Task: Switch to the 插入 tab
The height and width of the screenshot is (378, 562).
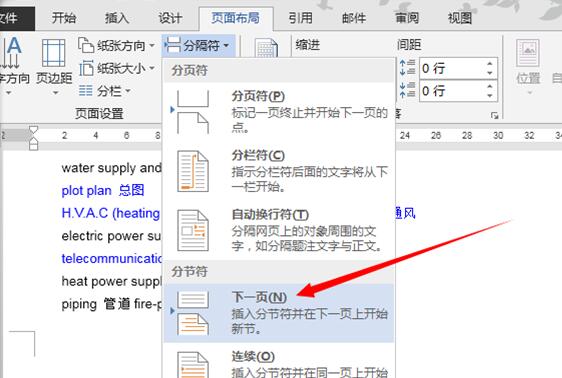Action: point(117,18)
